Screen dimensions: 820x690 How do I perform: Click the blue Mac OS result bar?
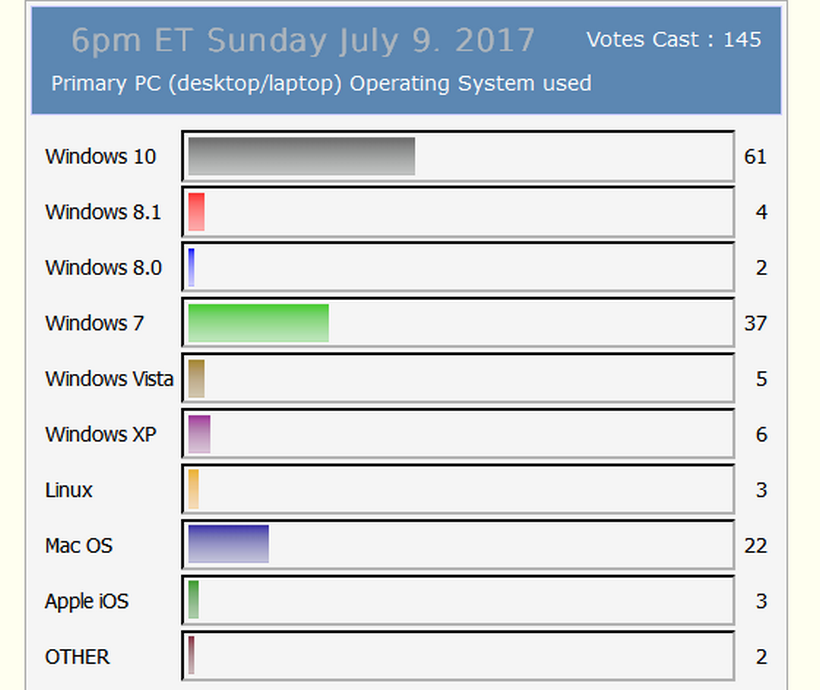point(228,545)
